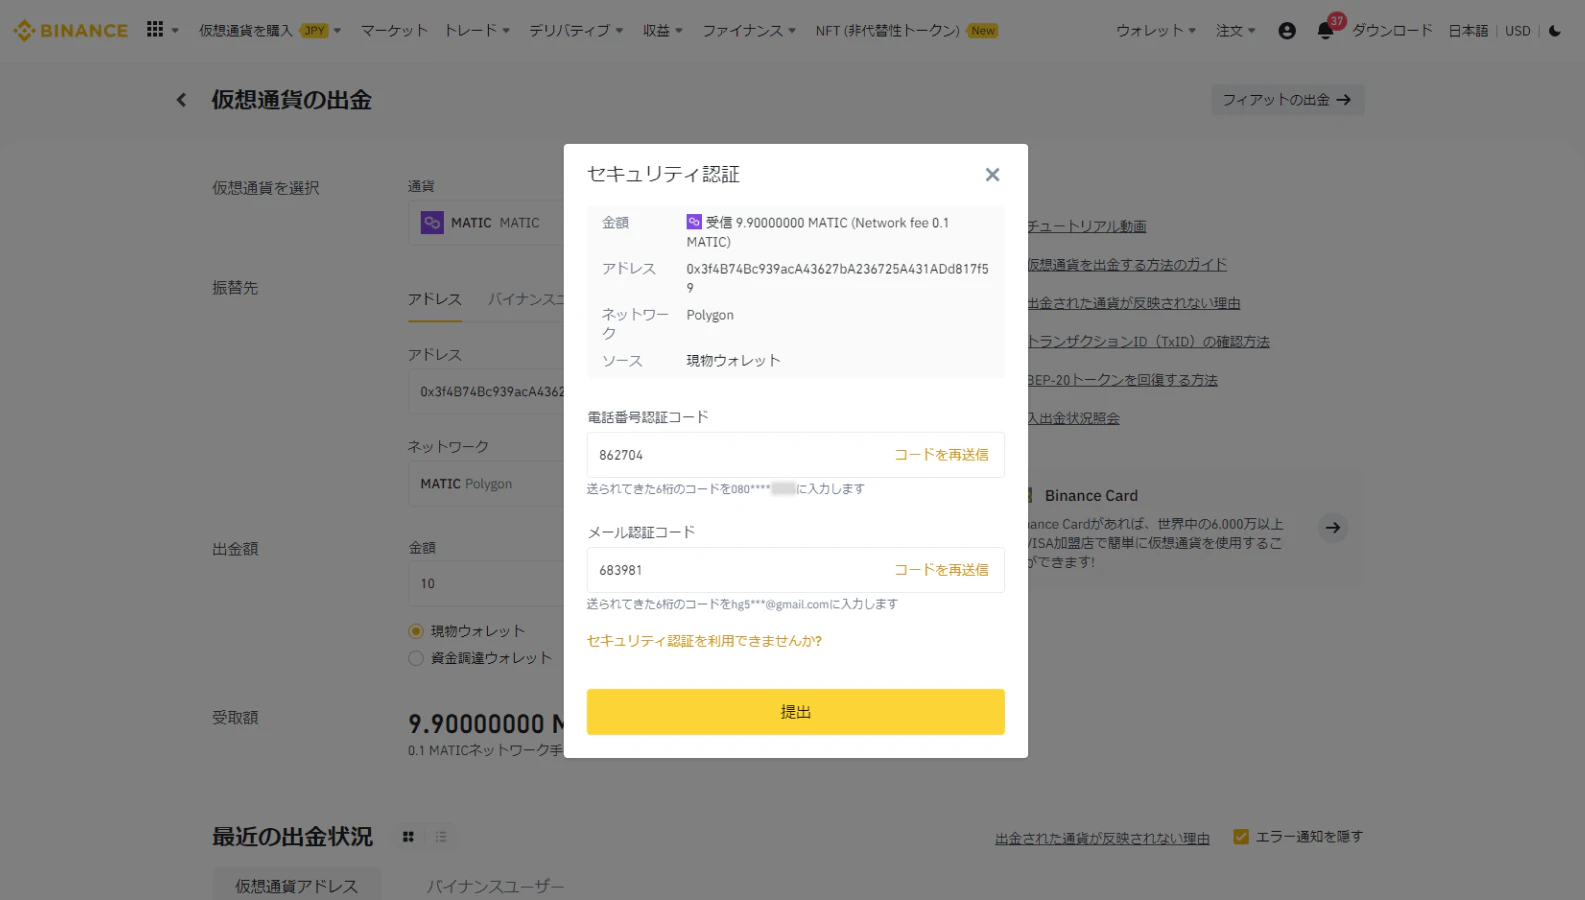Open マーケット in the top navigation
Screen dimensions: 1585x900
coord(394,31)
